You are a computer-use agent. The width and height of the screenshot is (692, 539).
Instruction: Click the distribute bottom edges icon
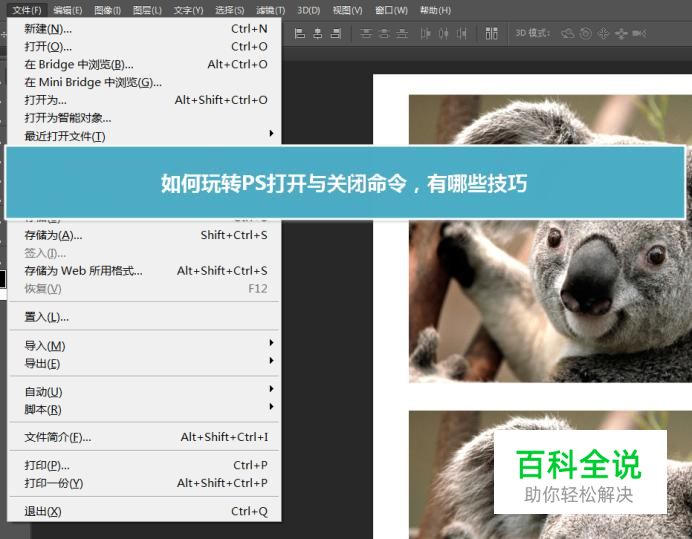click(x=402, y=33)
